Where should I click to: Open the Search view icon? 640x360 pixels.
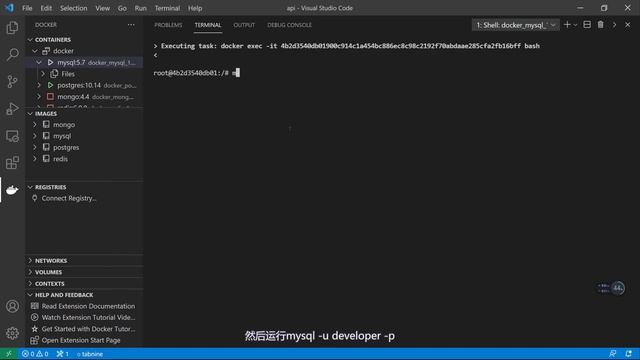[x=12, y=55]
